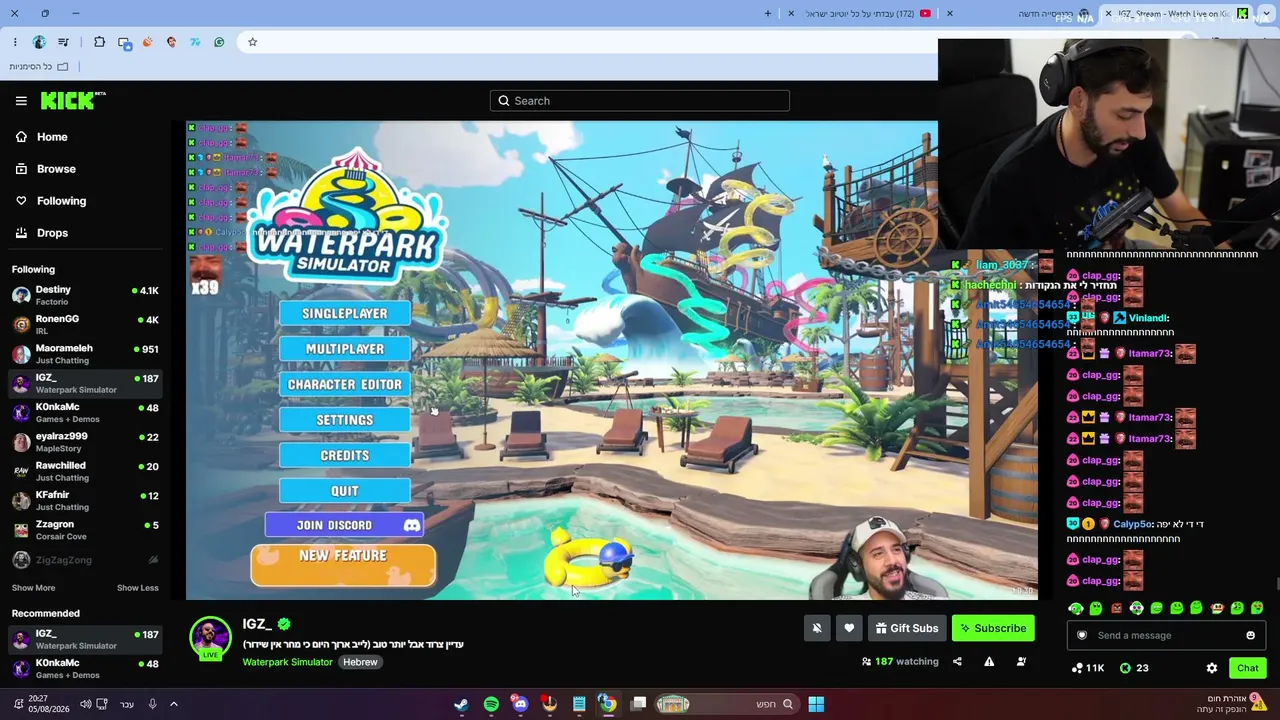Click the green Chat send button

tap(1247, 668)
